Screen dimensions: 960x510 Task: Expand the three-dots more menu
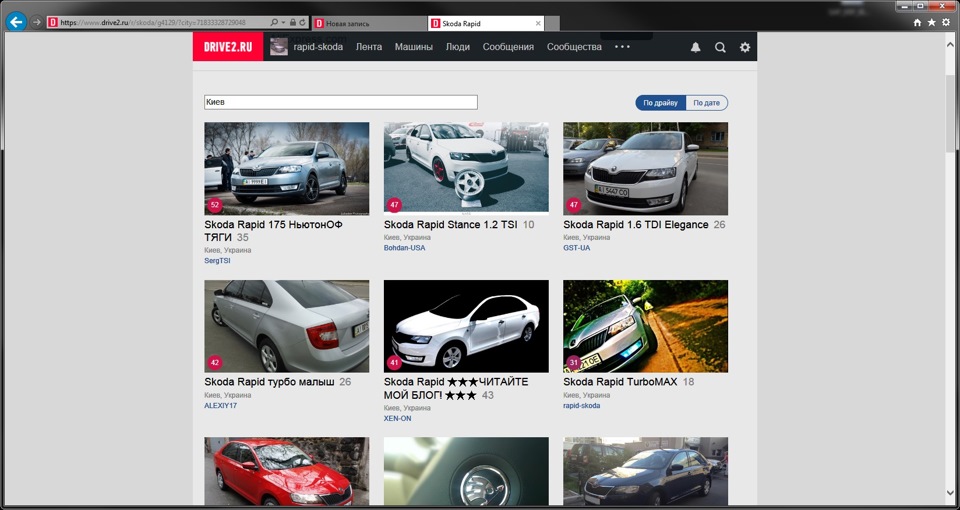click(x=622, y=47)
